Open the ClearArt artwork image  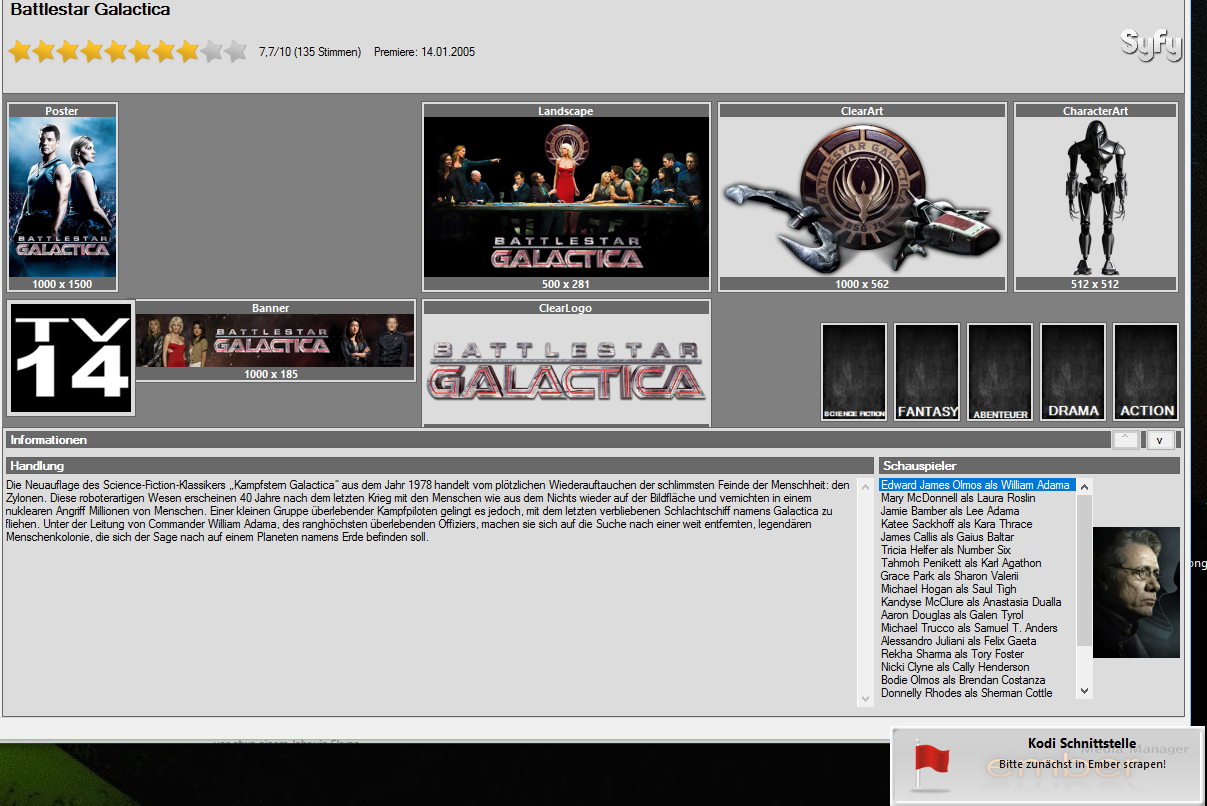863,197
